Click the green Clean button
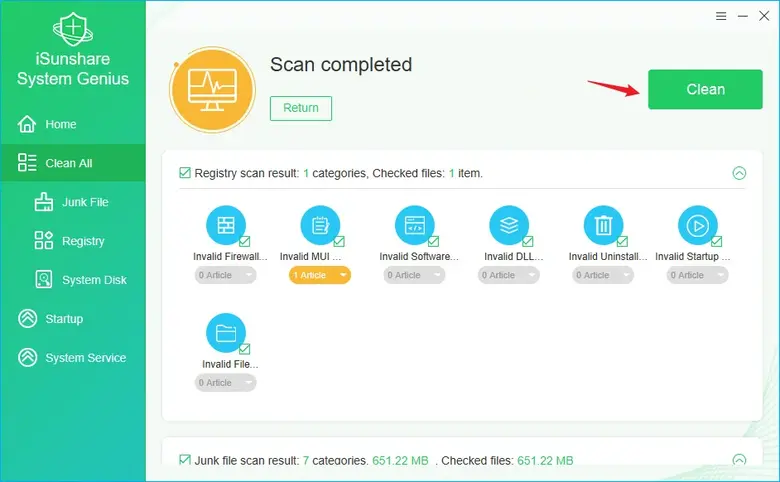This screenshot has width=780, height=482. pos(705,90)
